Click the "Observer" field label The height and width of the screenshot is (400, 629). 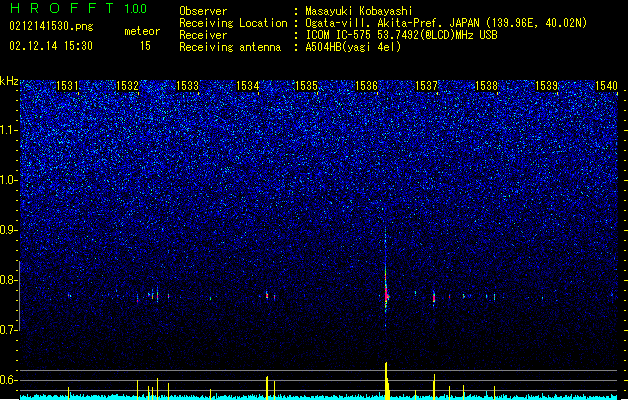(x=203, y=11)
